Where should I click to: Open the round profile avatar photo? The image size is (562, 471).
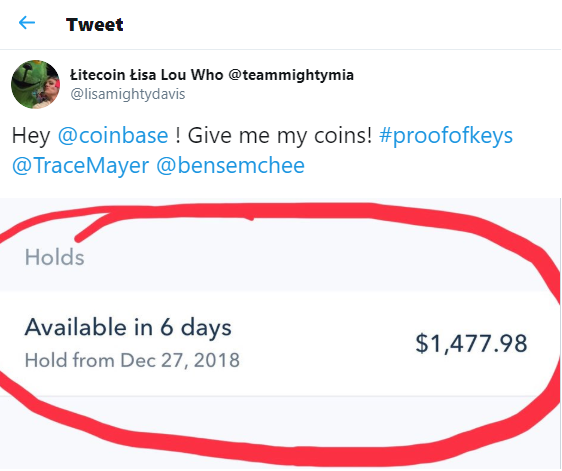35,85
